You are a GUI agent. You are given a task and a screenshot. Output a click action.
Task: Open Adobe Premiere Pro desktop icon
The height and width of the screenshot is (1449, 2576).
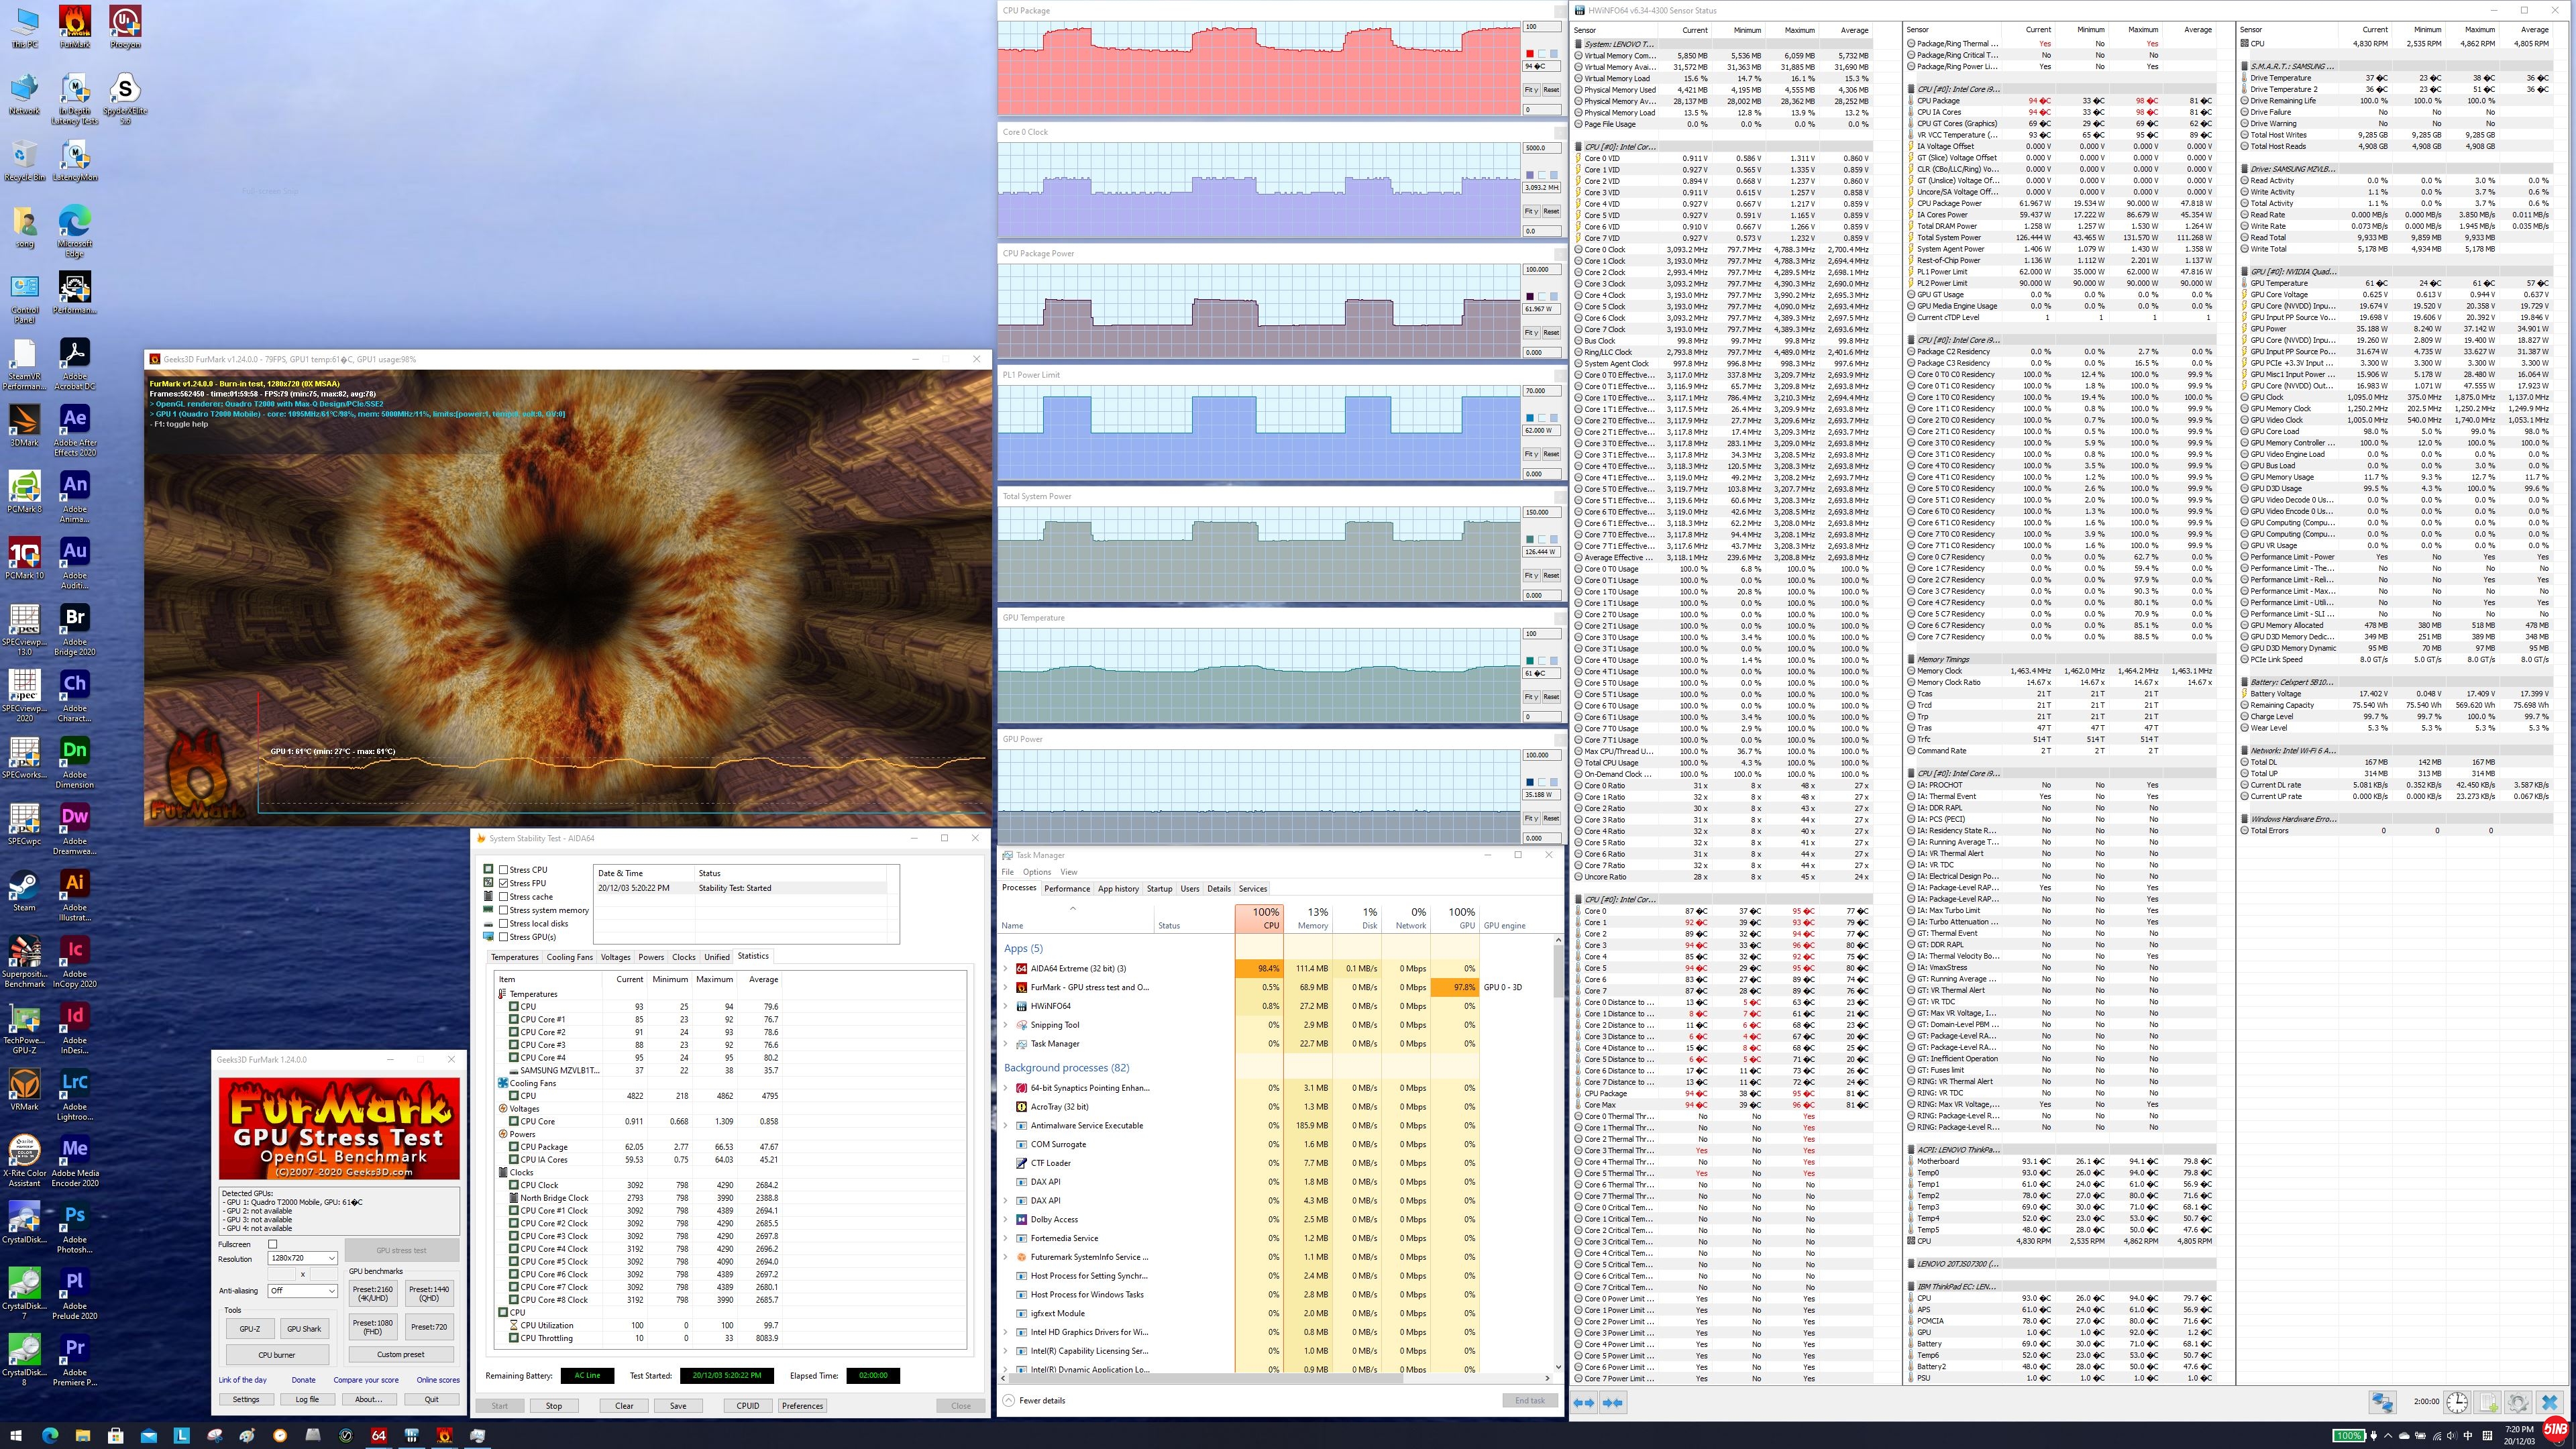74,1360
